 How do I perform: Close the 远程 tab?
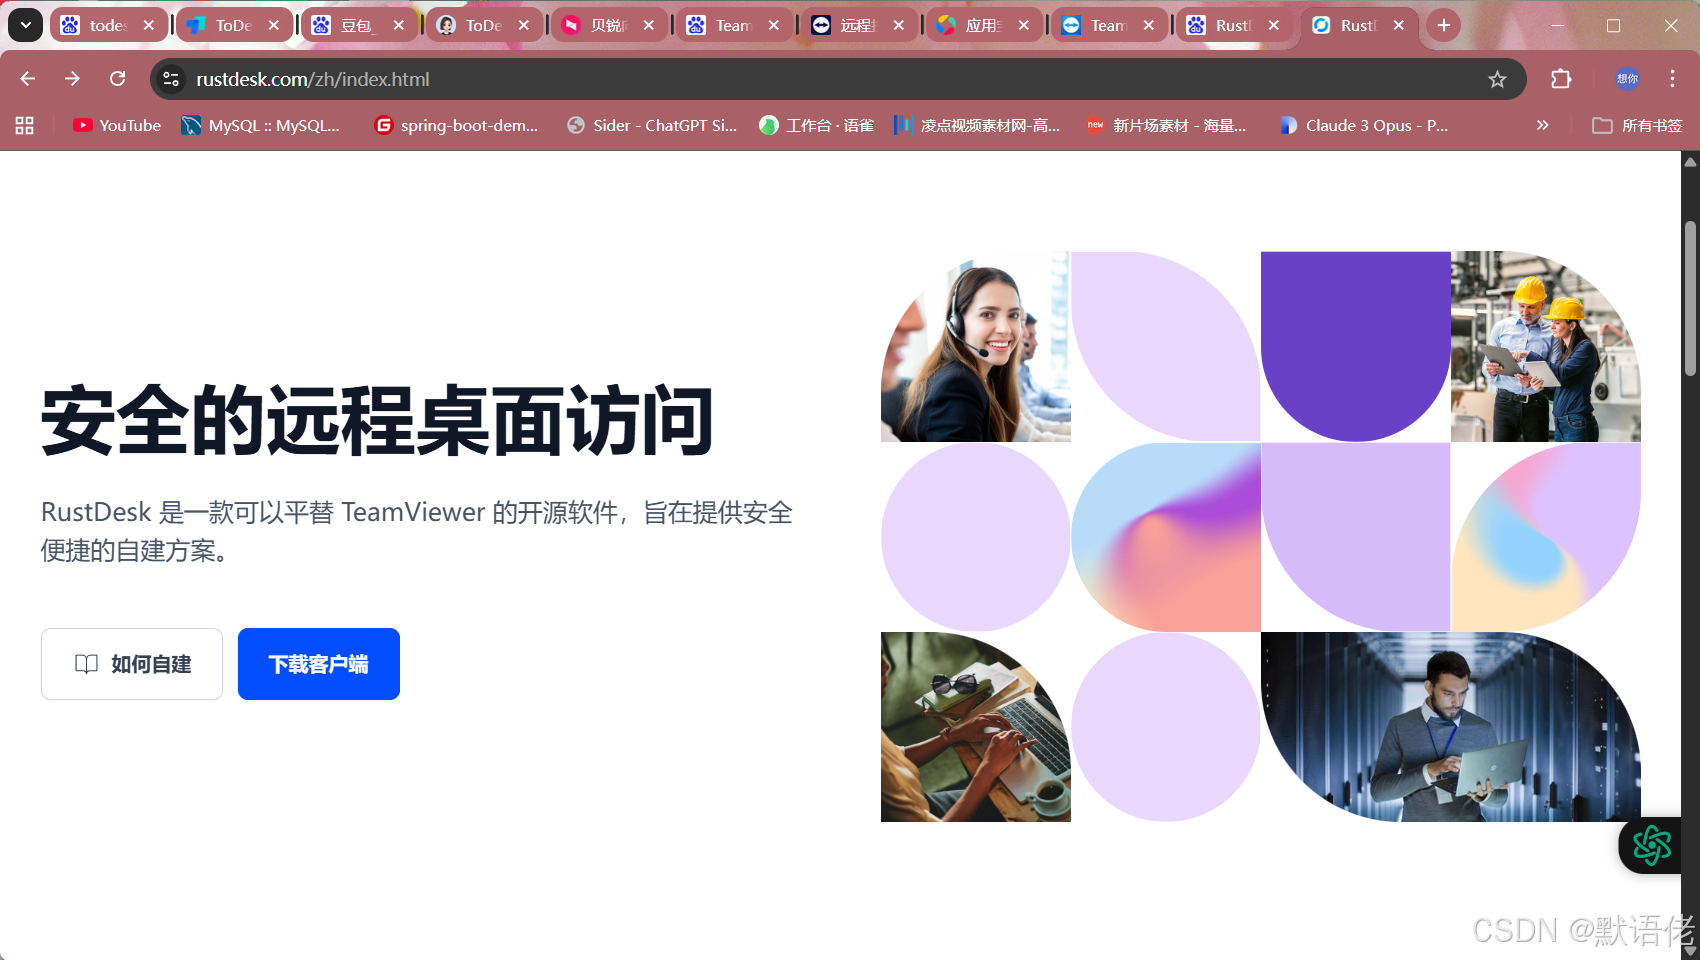click(899, 25)
